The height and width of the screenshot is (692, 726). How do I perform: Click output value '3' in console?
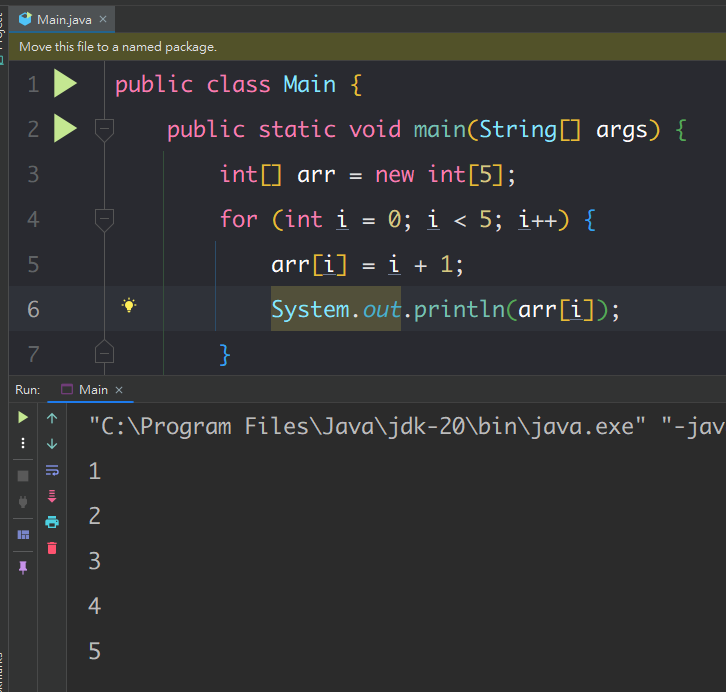click(x=94, y=561)
